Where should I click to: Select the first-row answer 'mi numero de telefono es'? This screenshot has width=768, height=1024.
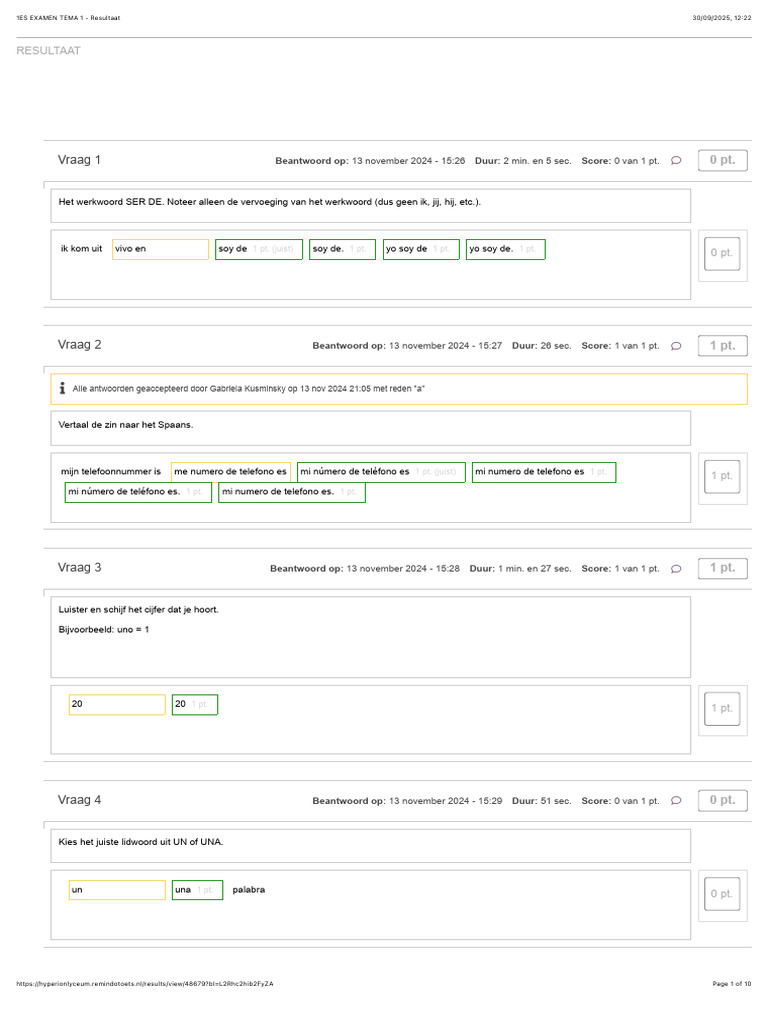pos(544,472)
